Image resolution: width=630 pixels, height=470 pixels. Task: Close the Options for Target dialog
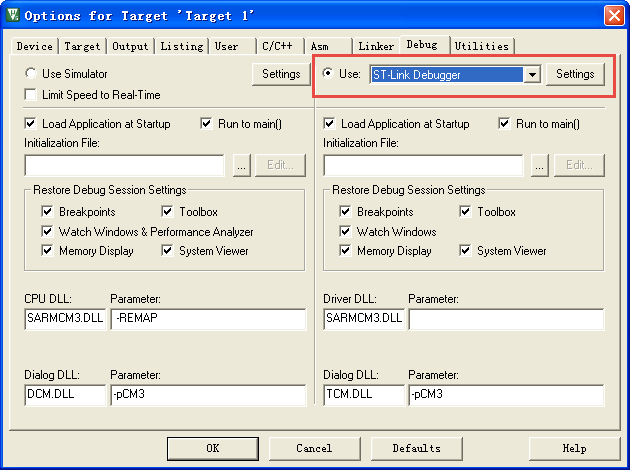(x=614, y=16)
